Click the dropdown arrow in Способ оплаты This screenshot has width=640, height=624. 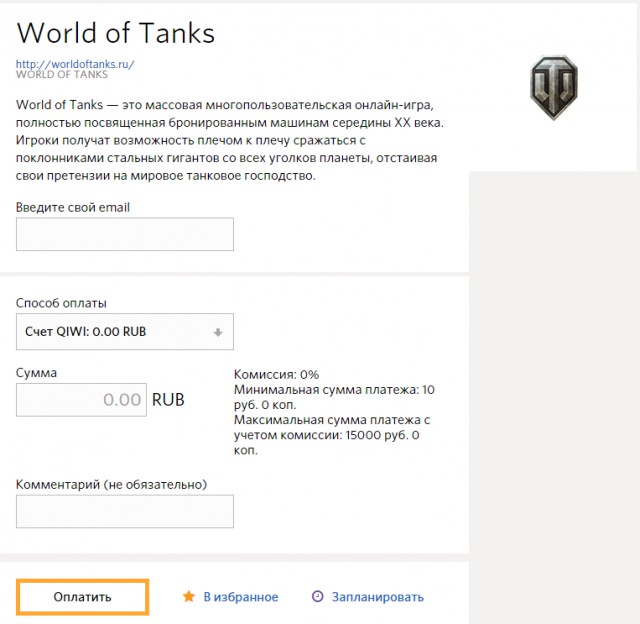218,332
